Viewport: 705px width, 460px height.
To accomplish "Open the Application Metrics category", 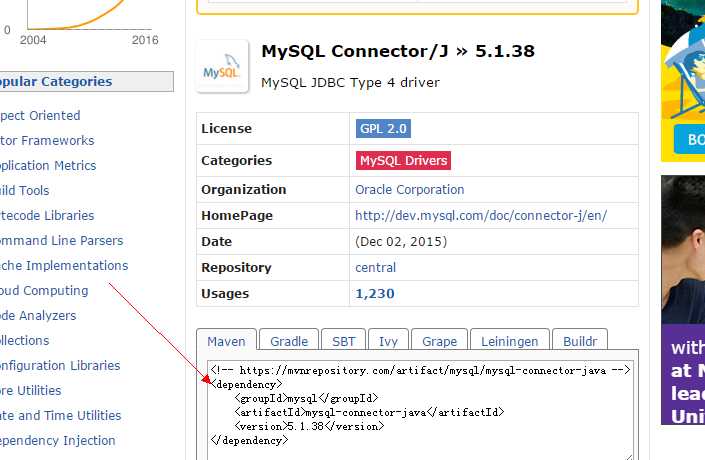I will pyautogui.click(x=48, y=165).
